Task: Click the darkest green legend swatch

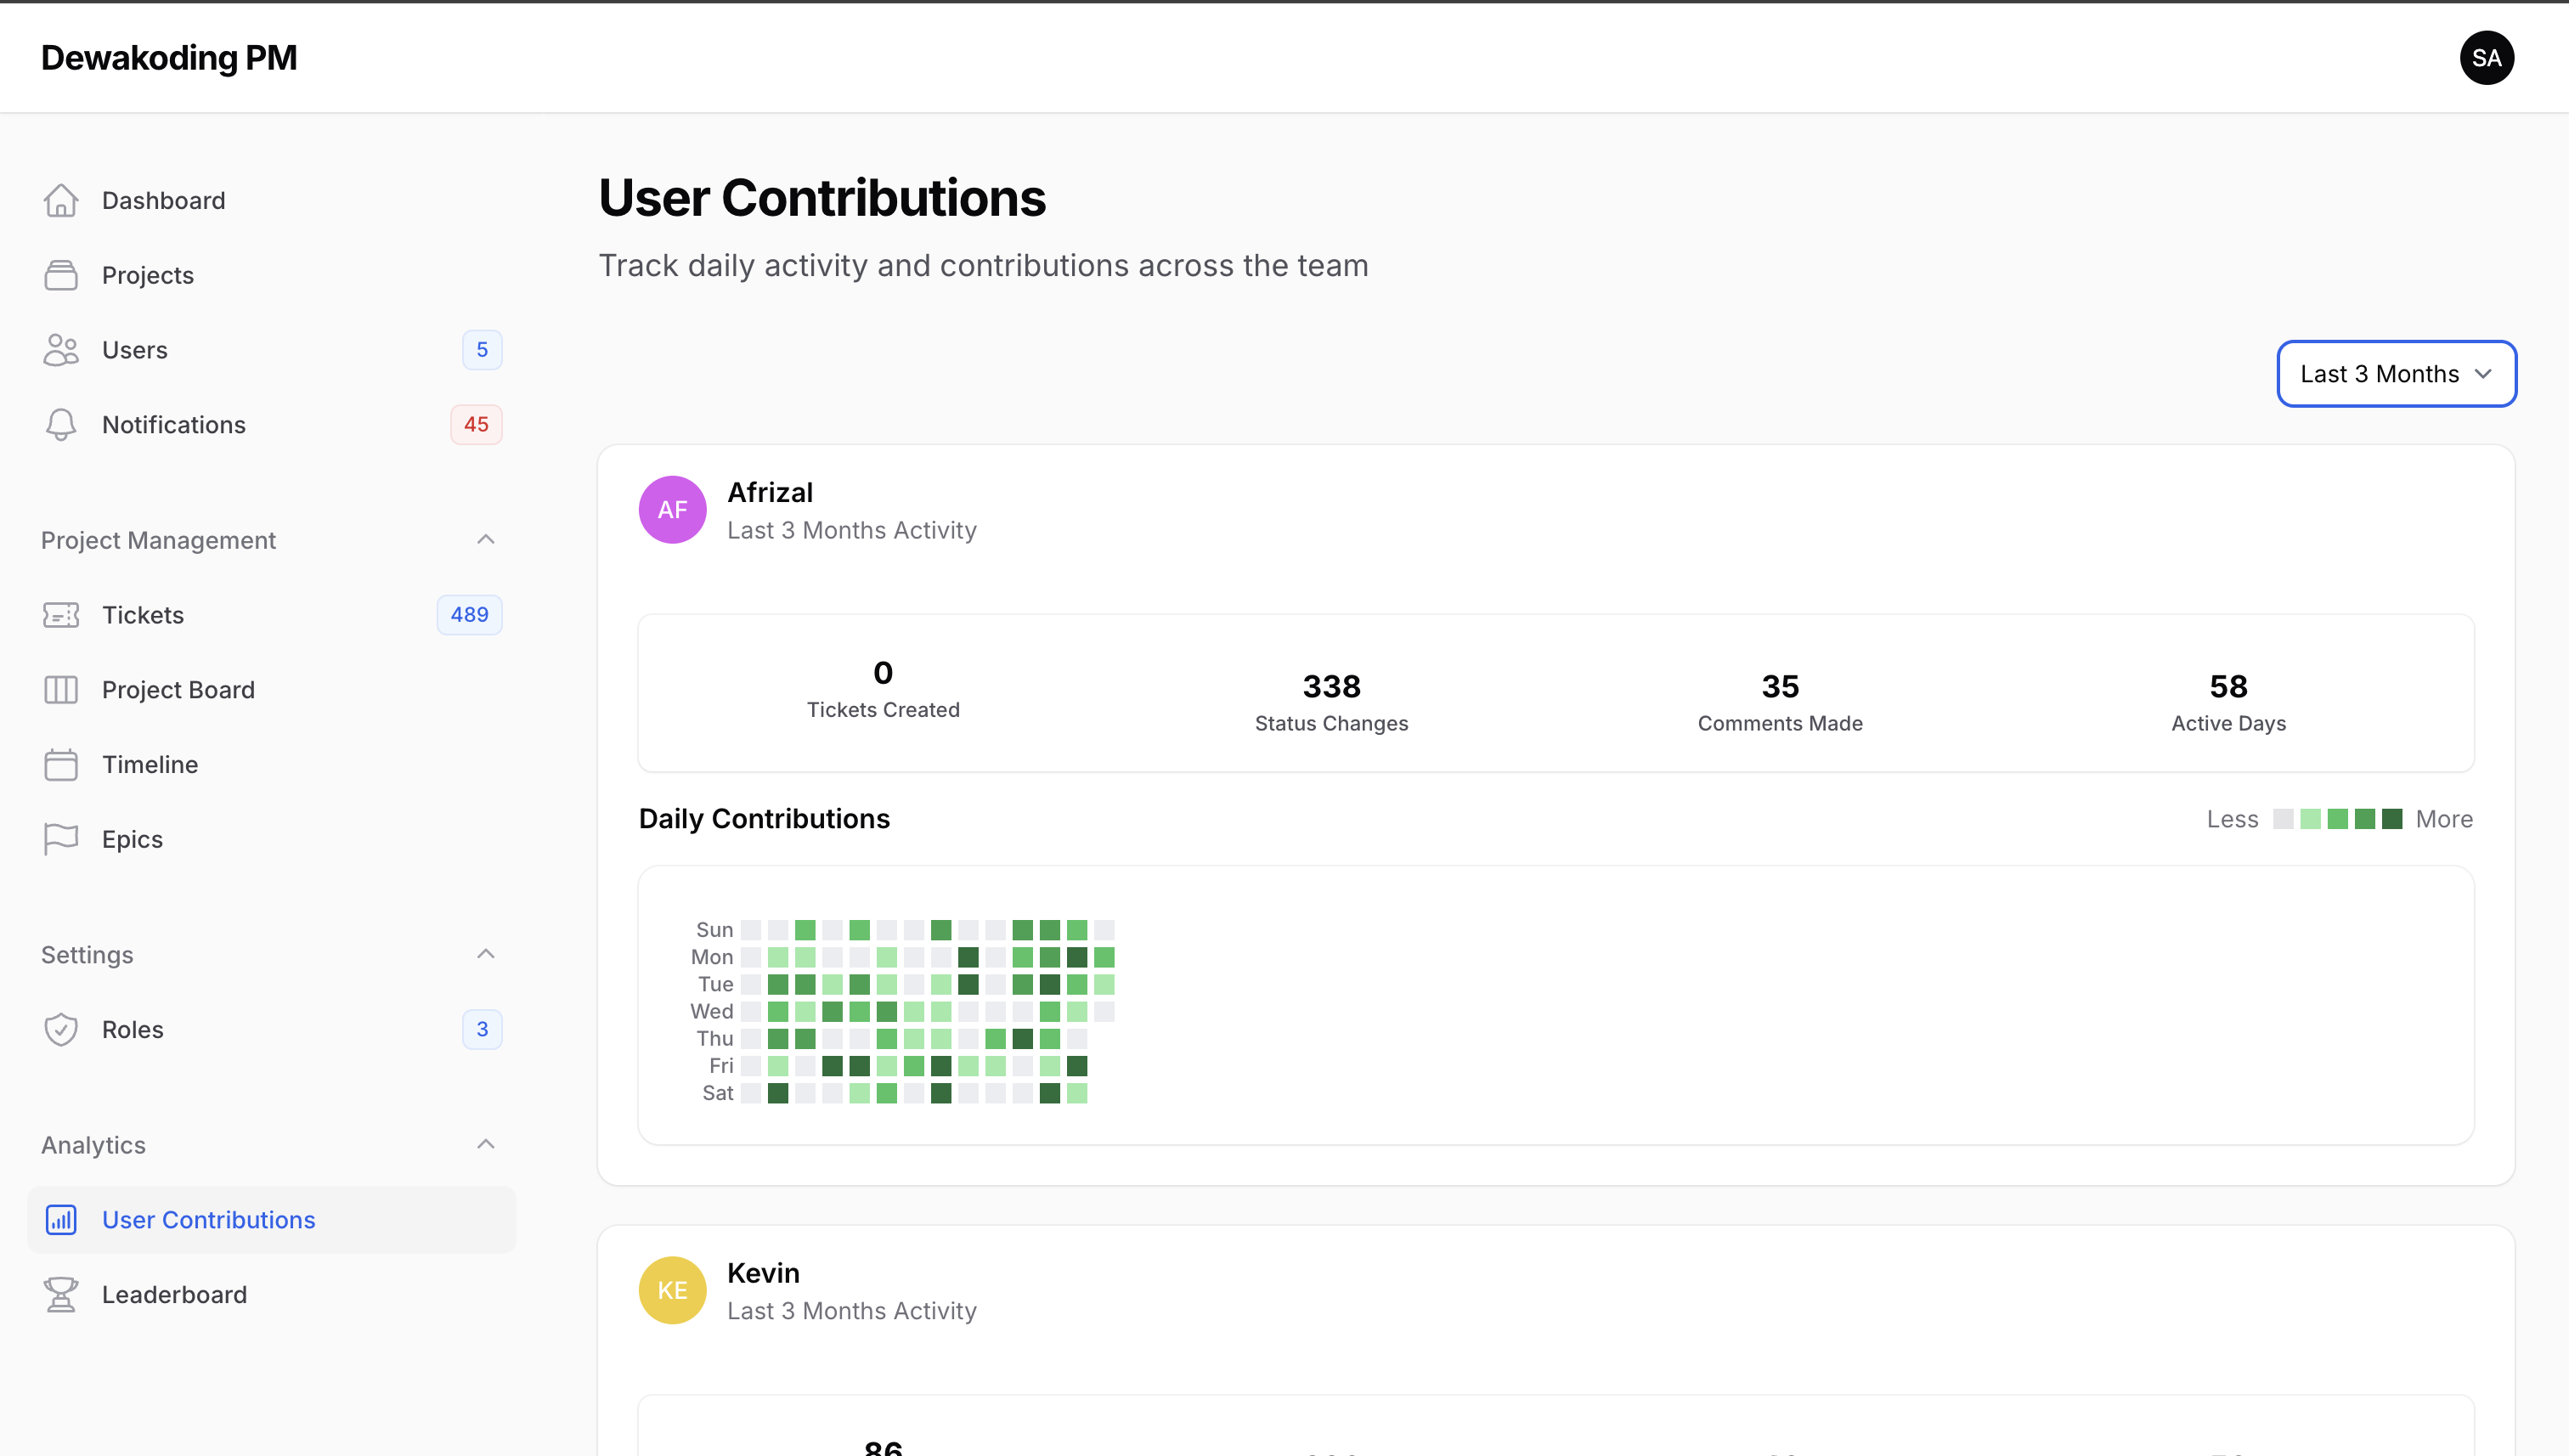Action: (x=2391, y=819)
